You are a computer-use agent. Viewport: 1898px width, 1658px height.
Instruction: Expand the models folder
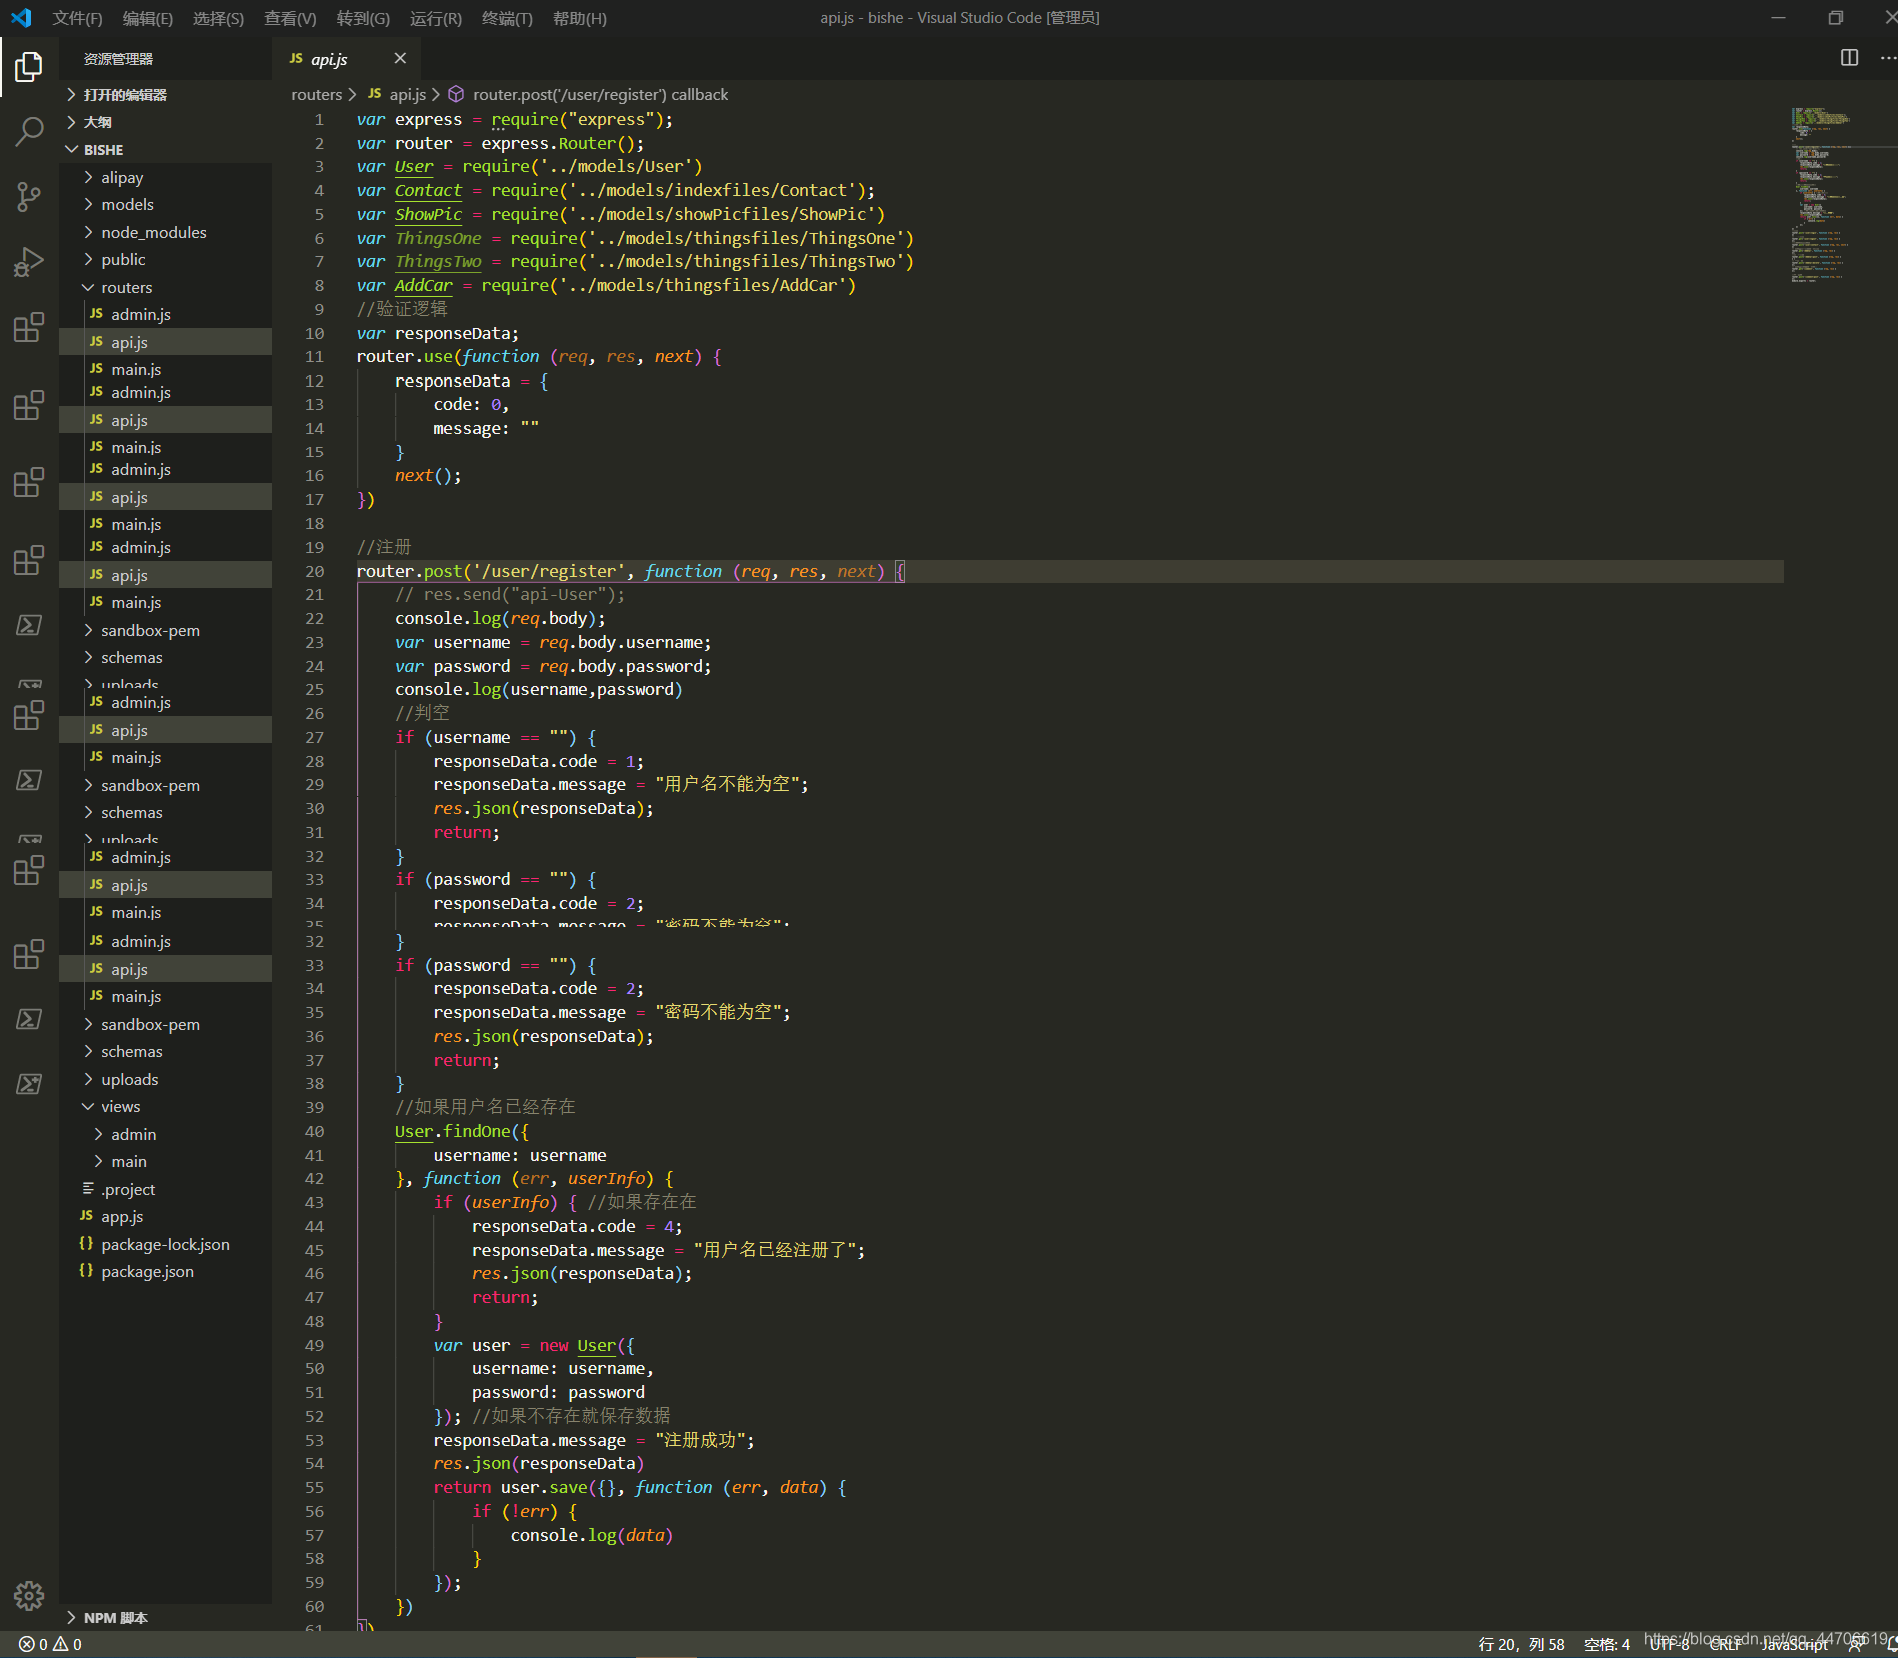click(x=165, y=204)
